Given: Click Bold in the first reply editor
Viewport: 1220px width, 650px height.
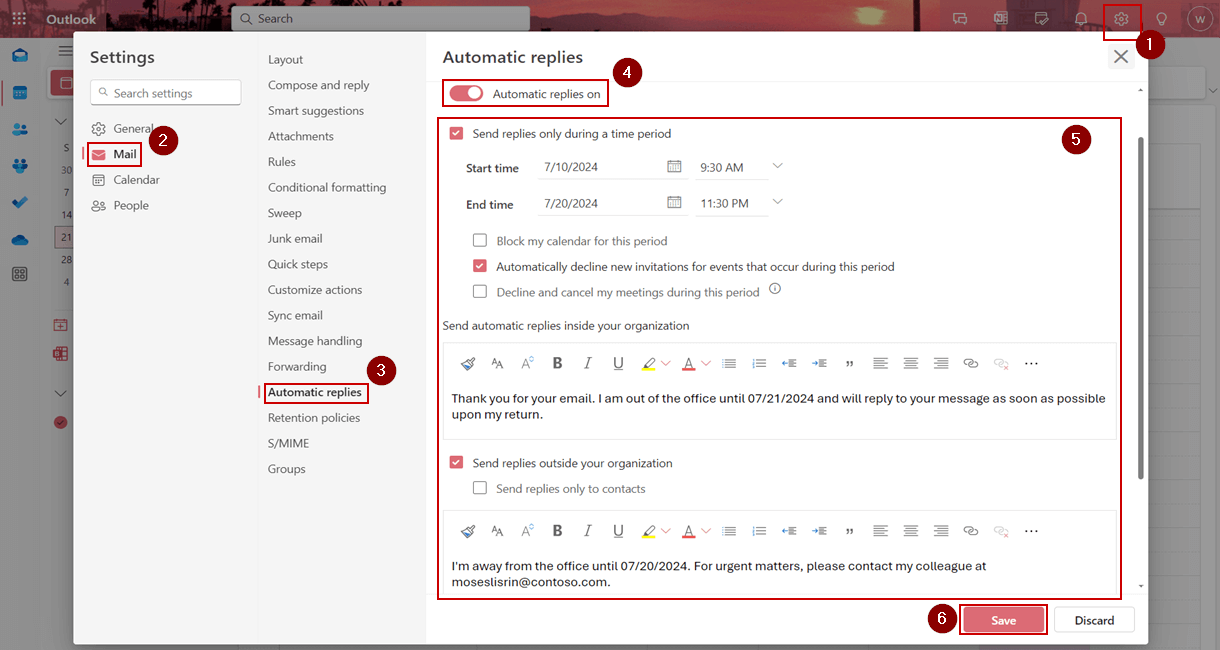Looking at the screenshot, I should click(x=557, y=363).
